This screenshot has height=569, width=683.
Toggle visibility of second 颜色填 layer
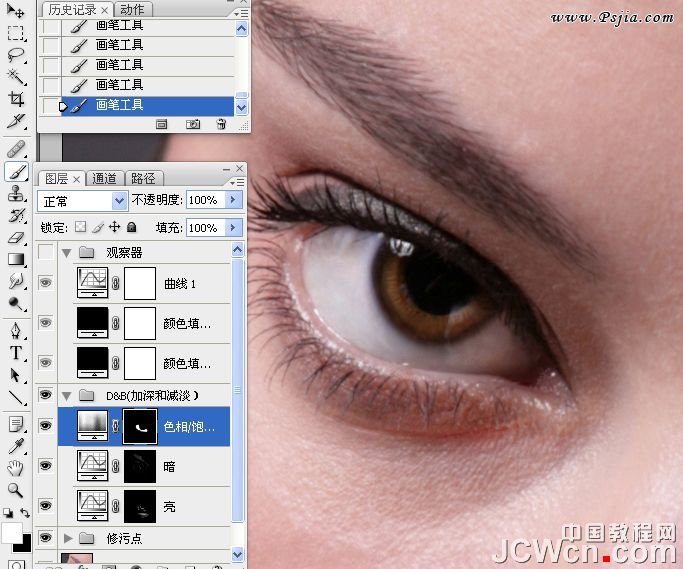(x=45, y=362)
